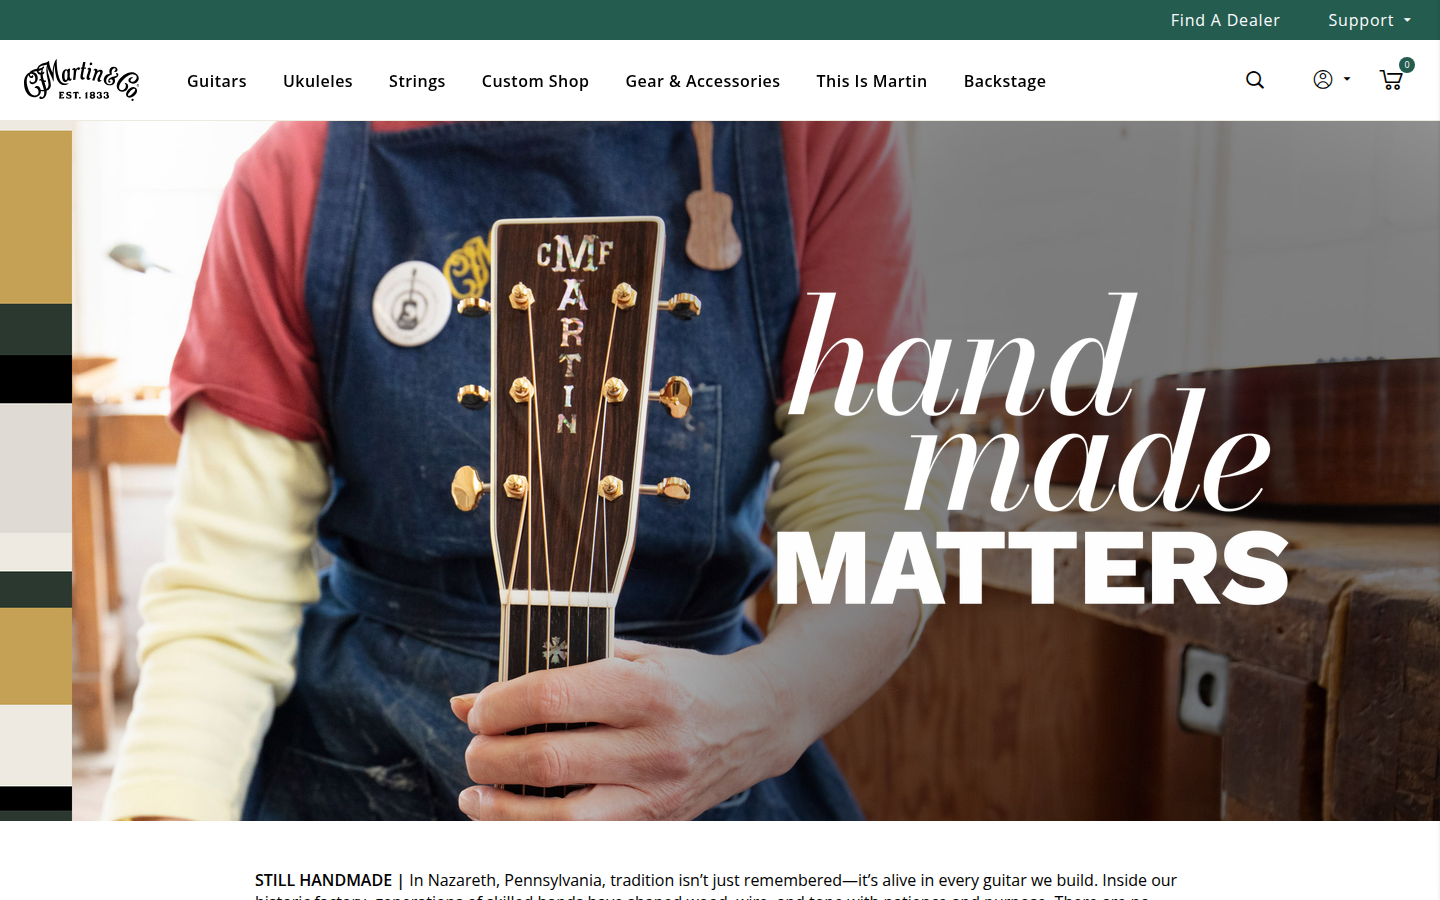Viewport: 1440px width, 900px height.
Task: Open the Guitars menu
Action: click(216, 81)
